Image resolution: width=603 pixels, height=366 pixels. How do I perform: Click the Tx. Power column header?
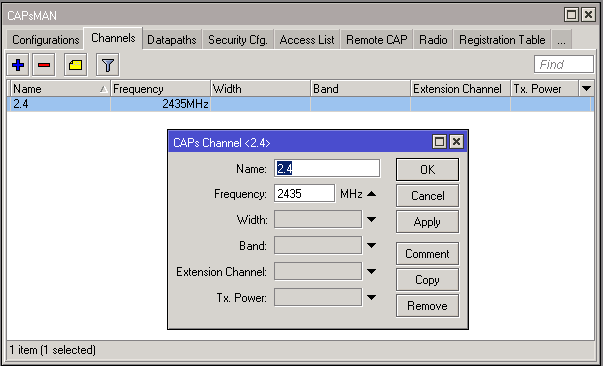(544, 89)
